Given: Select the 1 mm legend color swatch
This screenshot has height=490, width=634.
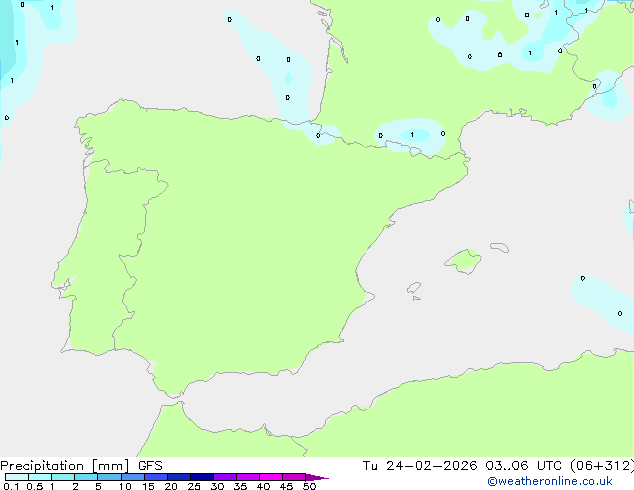Looking at the screenshot, I should click(63, 477).
